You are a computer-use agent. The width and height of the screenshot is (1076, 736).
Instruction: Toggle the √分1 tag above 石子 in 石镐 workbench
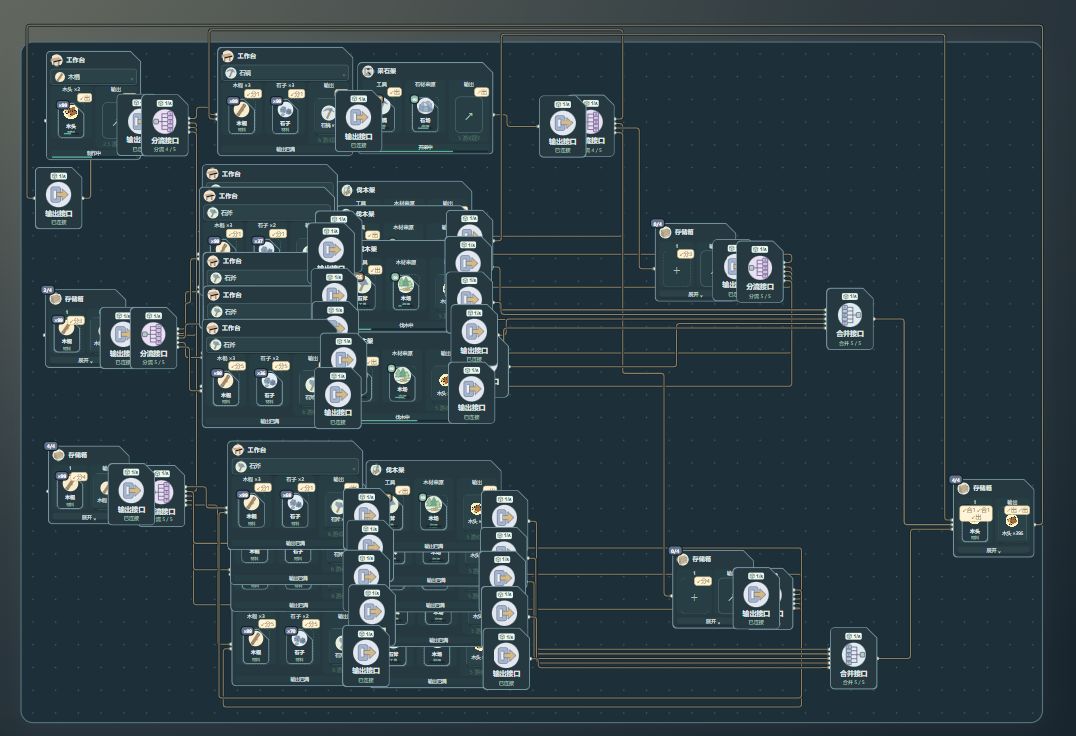pyautogui.click(x=295, y=94)
